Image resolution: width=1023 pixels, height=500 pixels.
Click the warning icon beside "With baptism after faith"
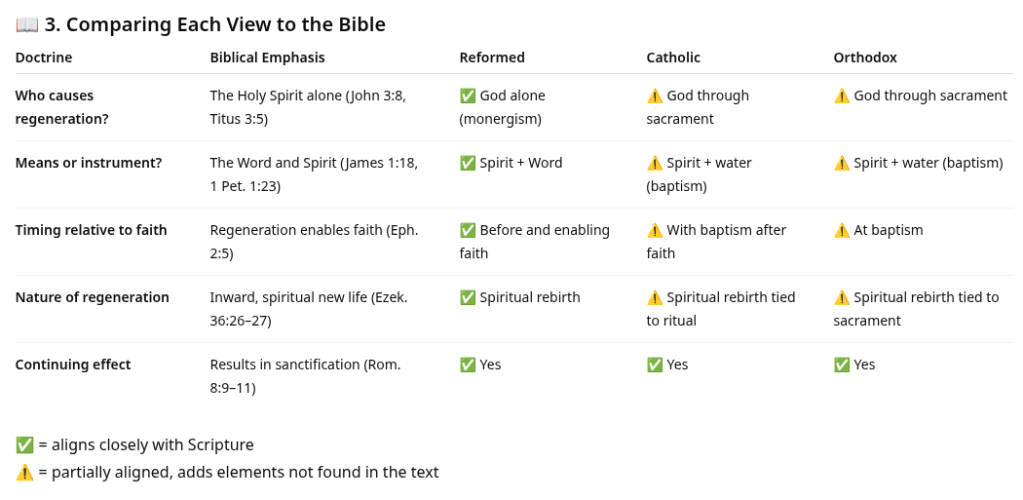pos(655,230)
